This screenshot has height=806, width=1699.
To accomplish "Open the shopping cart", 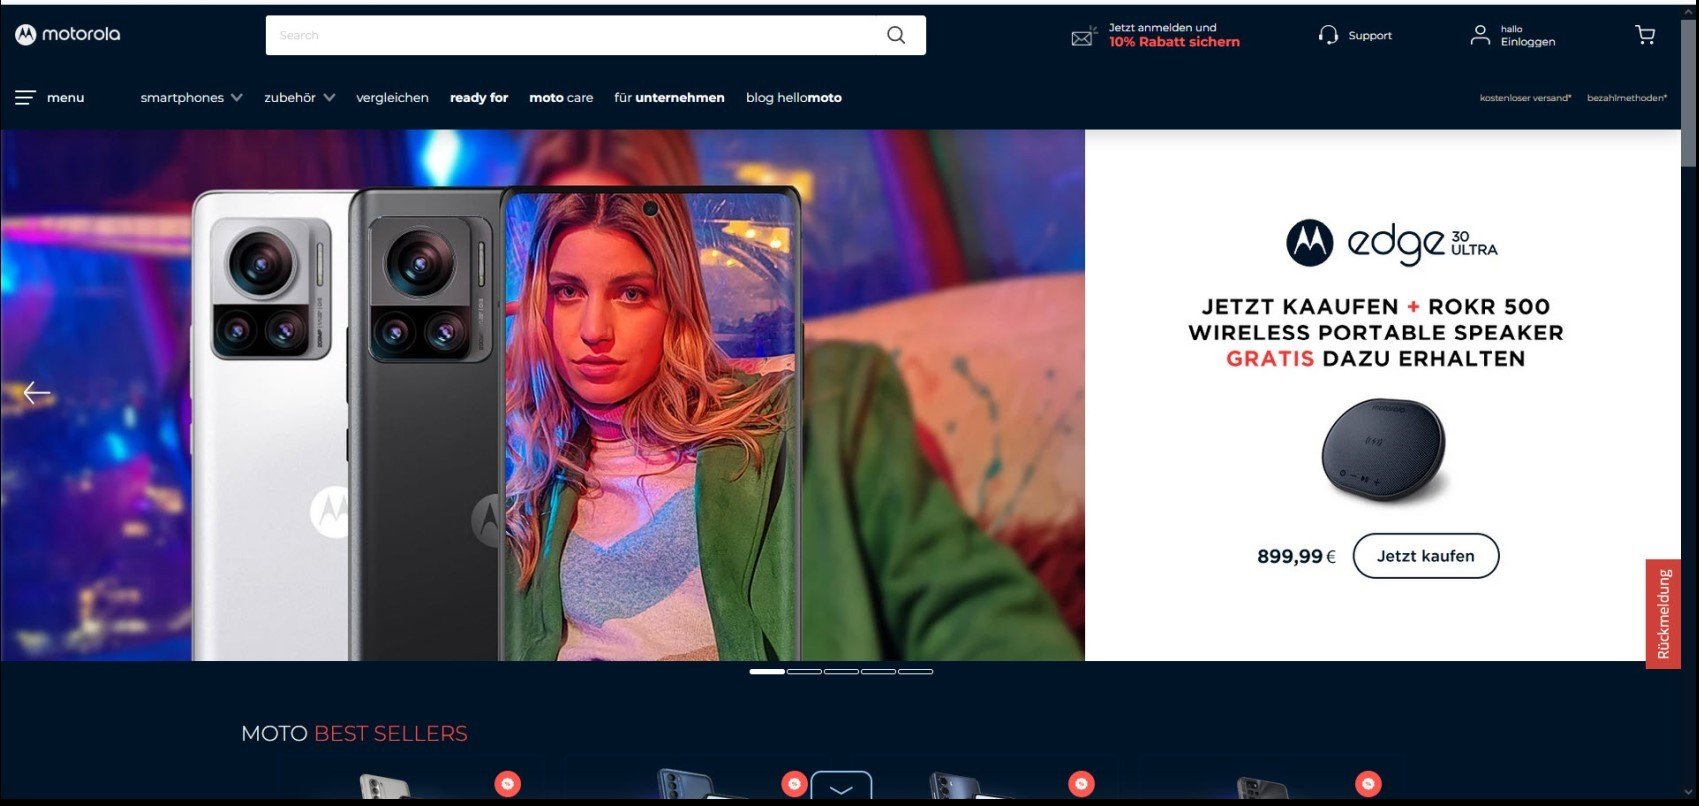I will click(x=1645, y=35).
